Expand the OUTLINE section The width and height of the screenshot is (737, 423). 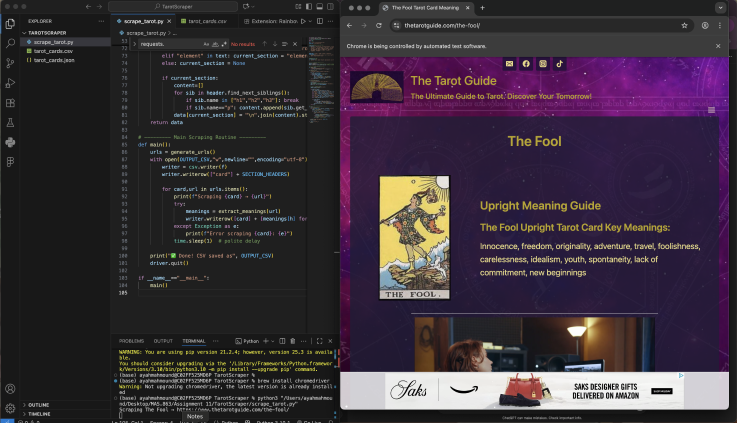[x=40, y=404]
